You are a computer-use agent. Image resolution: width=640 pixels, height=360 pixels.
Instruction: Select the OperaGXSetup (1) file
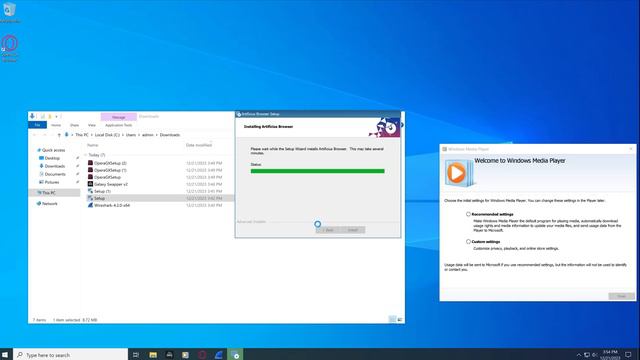click(110, 170)
